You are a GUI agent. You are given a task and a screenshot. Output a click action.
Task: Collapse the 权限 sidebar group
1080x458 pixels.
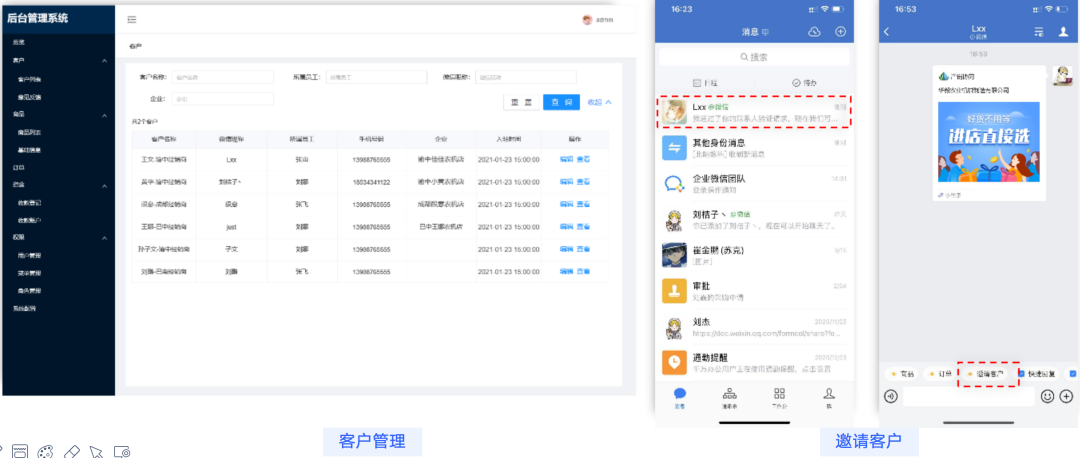click(x=105, y=238)
